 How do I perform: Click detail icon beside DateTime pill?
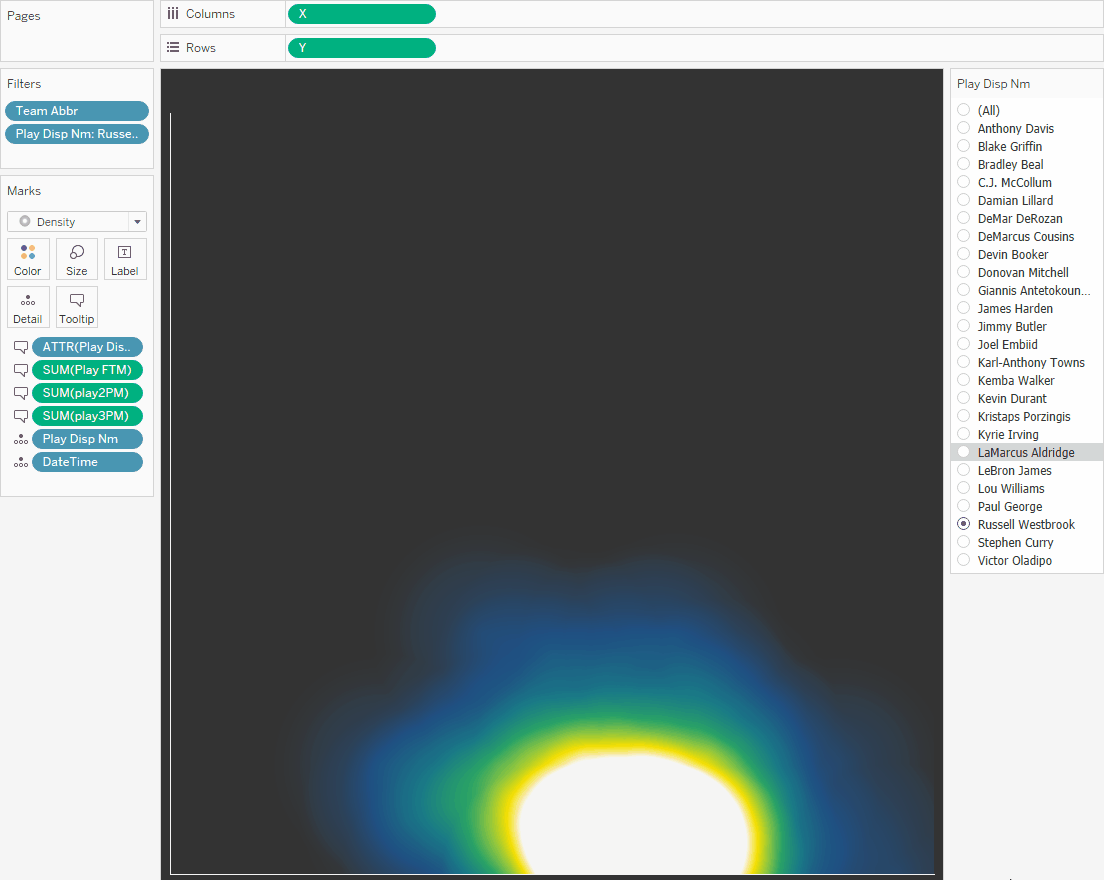point(21,462)
